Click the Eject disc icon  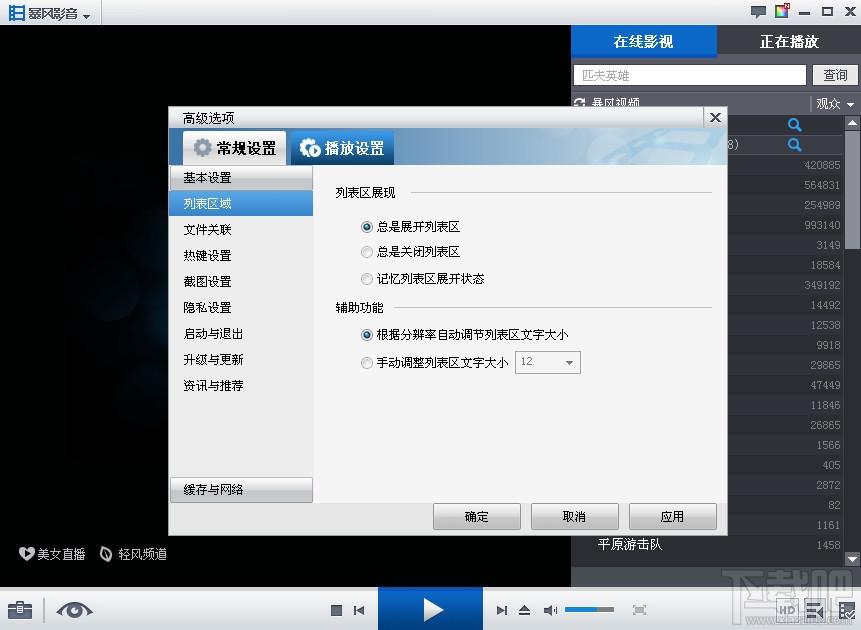pos(524,609)
